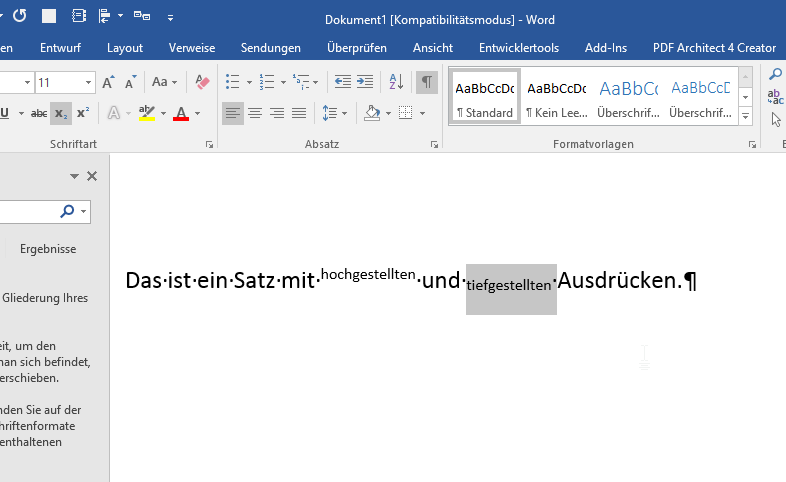786x482 pixels.
Task: Open the Verweise tab
Action: (191, 48)
